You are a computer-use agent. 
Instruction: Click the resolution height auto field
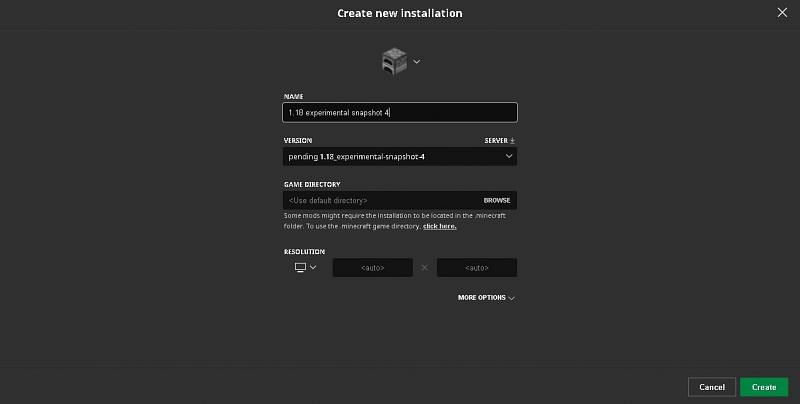(477, 268)
